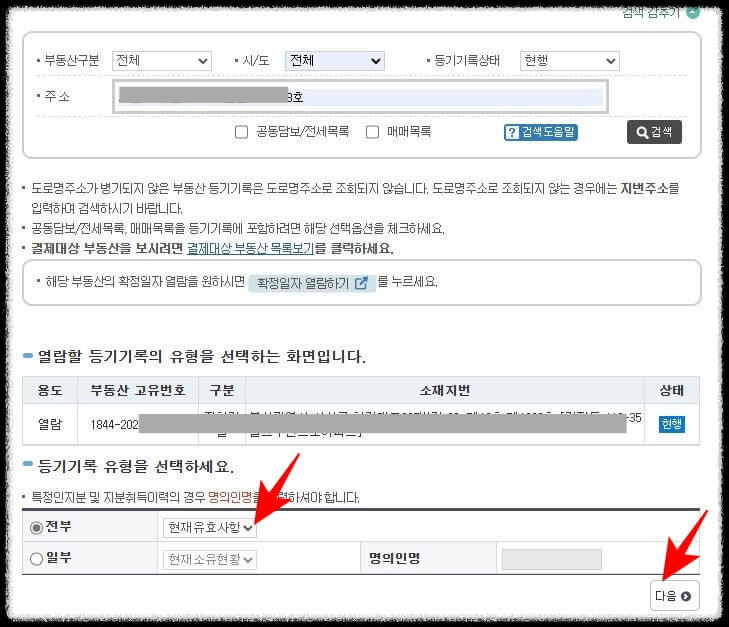Screen dimensions: 729x627
Task: Select the 전부 radio button
Action: pyautogui.click(x=36, y=528)
